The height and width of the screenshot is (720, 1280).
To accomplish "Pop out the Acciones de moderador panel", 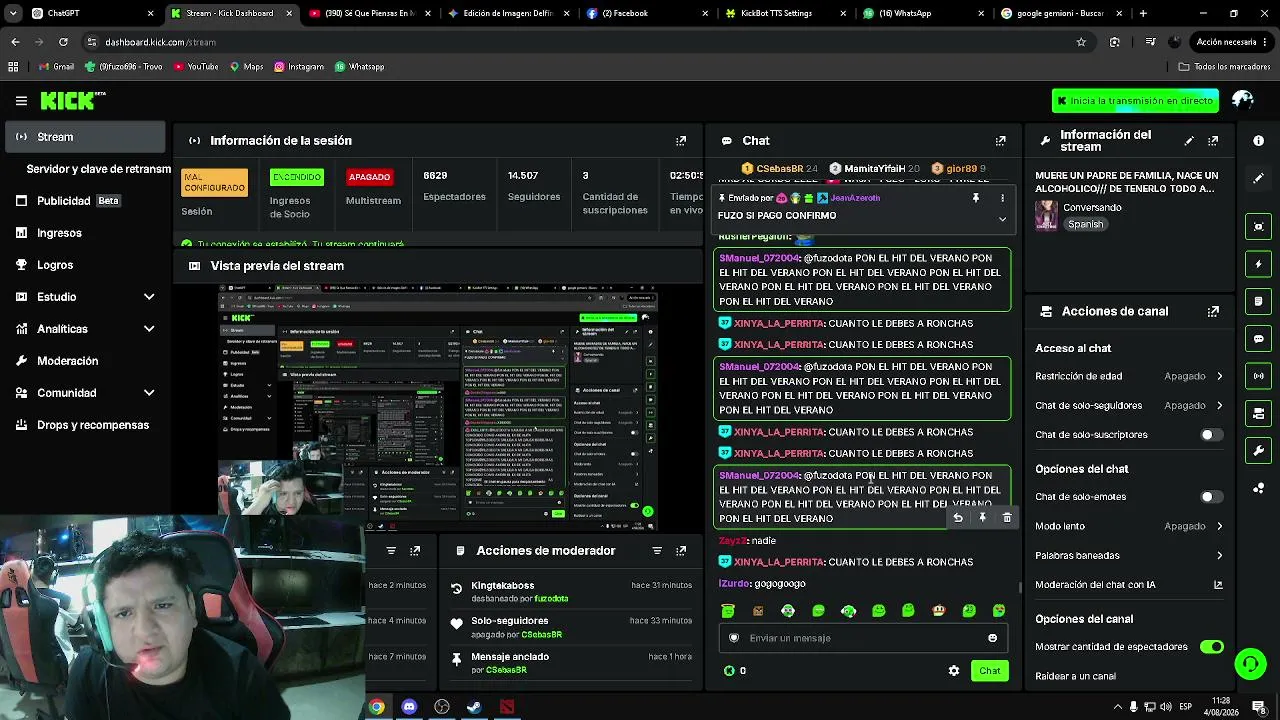I will click(x=681, y=551).
